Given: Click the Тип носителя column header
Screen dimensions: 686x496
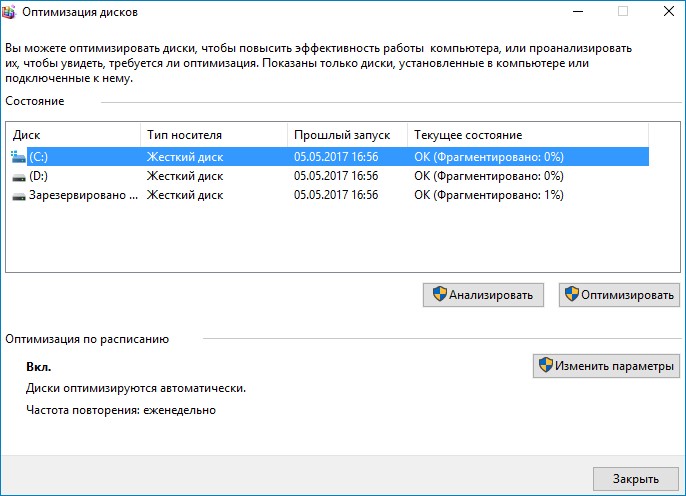Looking at the screenshot, I should click(x=213, y=135).
